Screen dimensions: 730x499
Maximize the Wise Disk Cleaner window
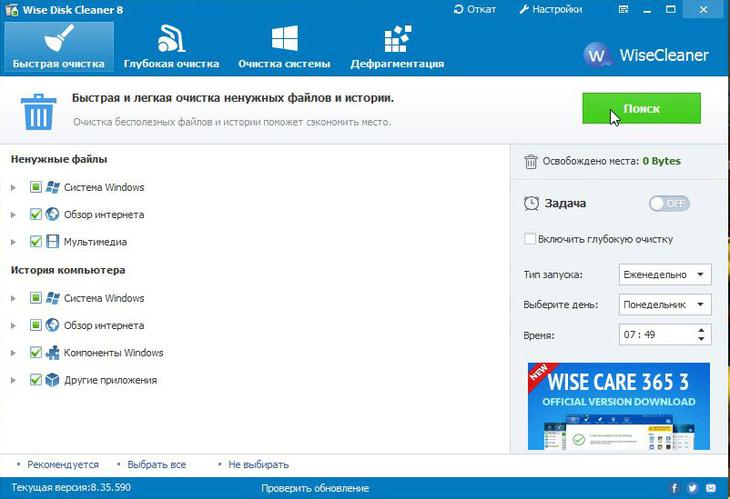click(x=670, y=9)
